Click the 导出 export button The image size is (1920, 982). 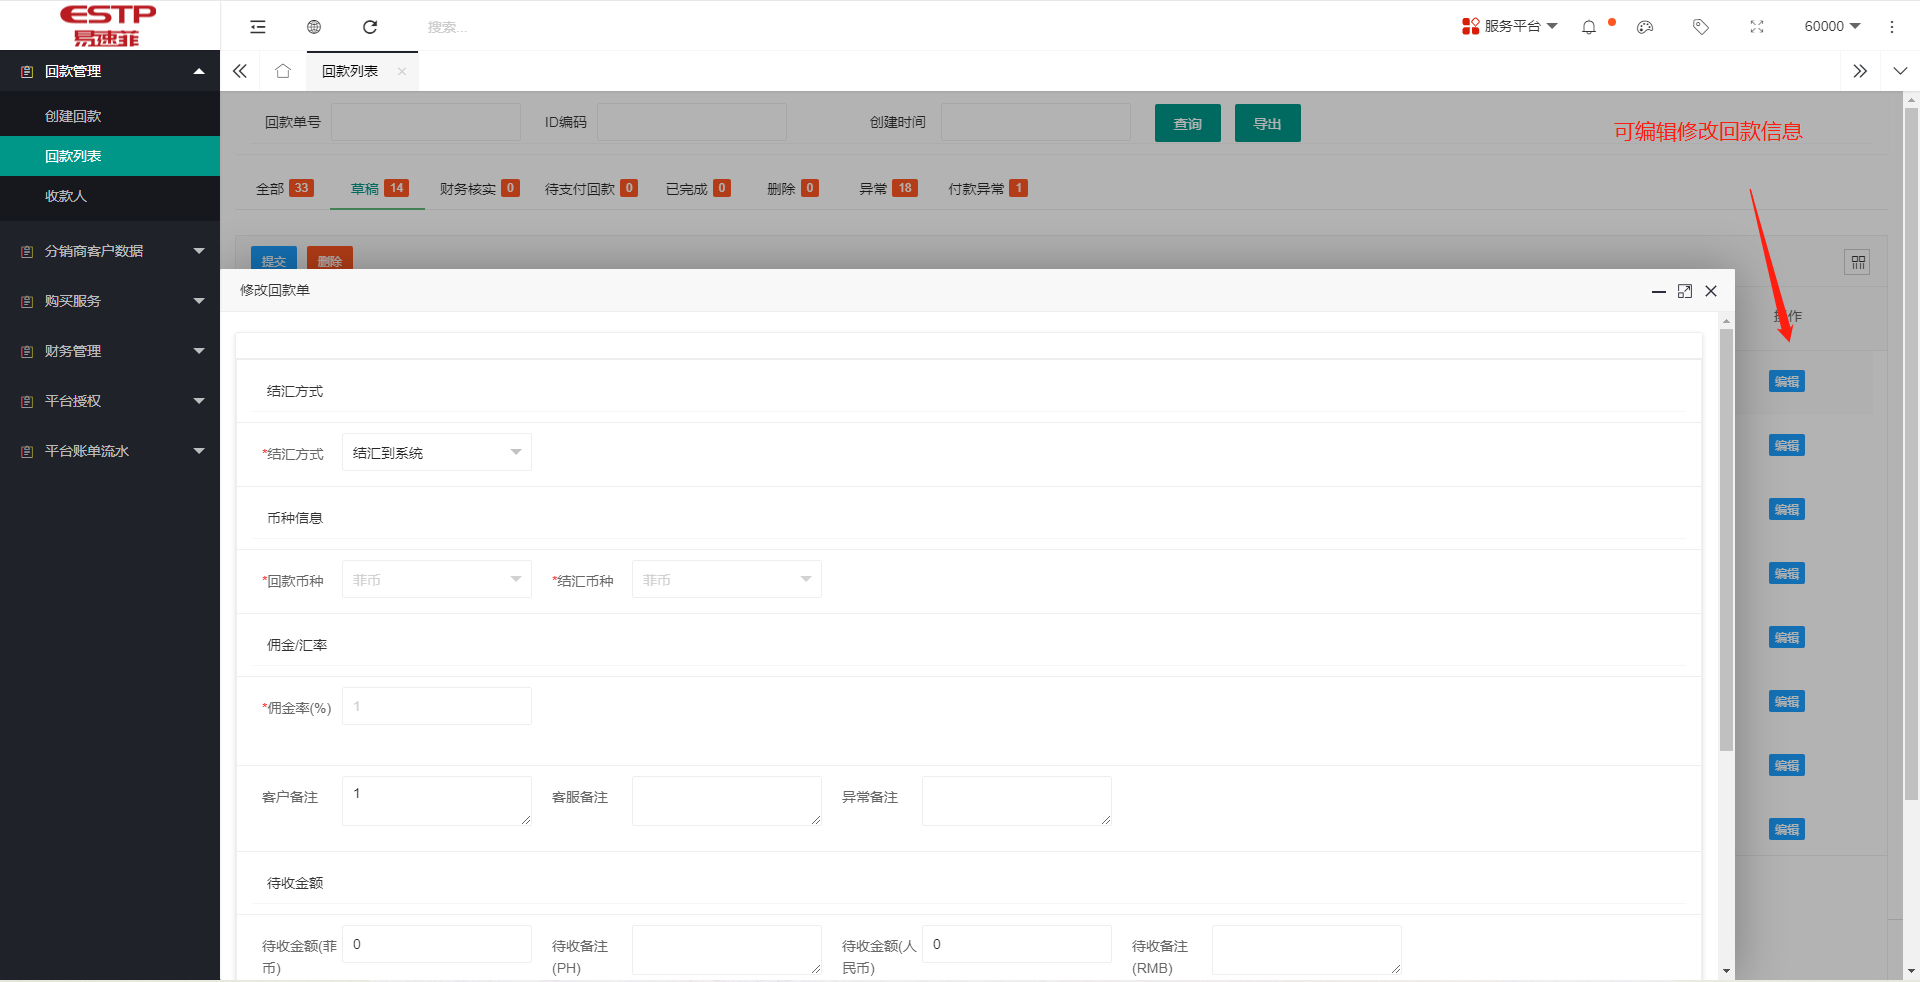coord(1267,123)
